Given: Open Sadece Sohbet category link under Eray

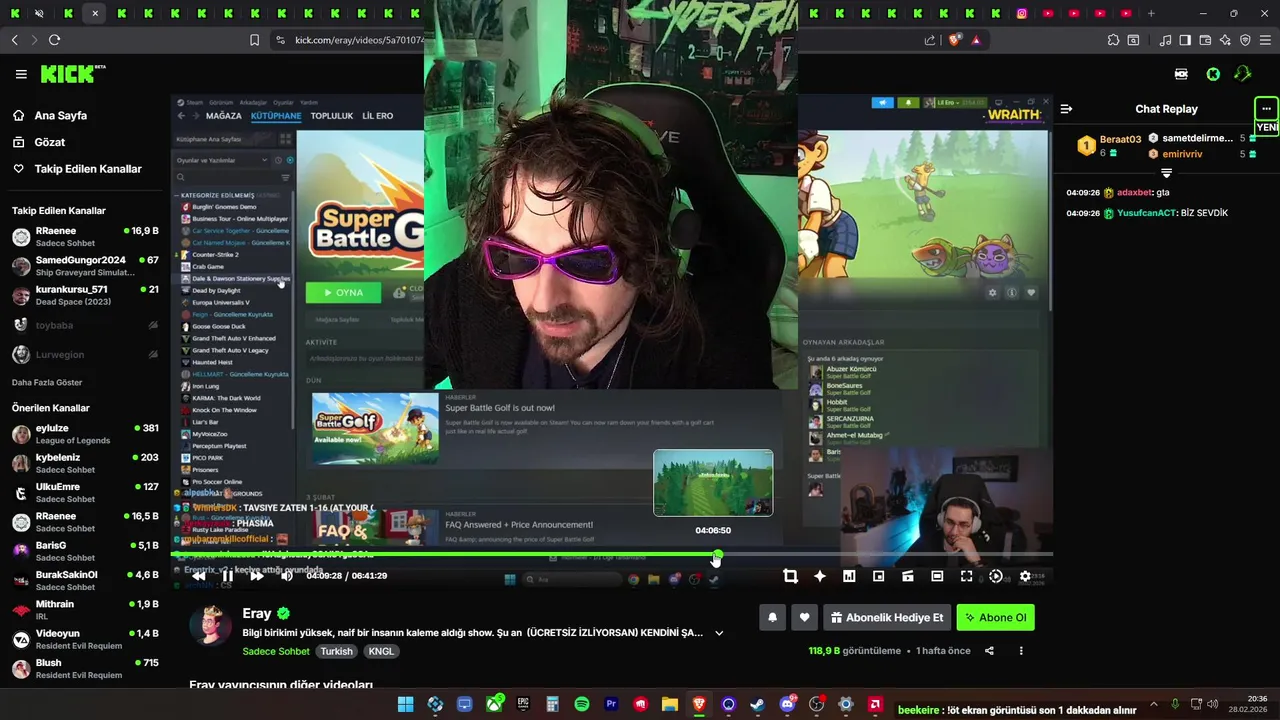Looking at the screenshot, I should [x=276, y=651].
